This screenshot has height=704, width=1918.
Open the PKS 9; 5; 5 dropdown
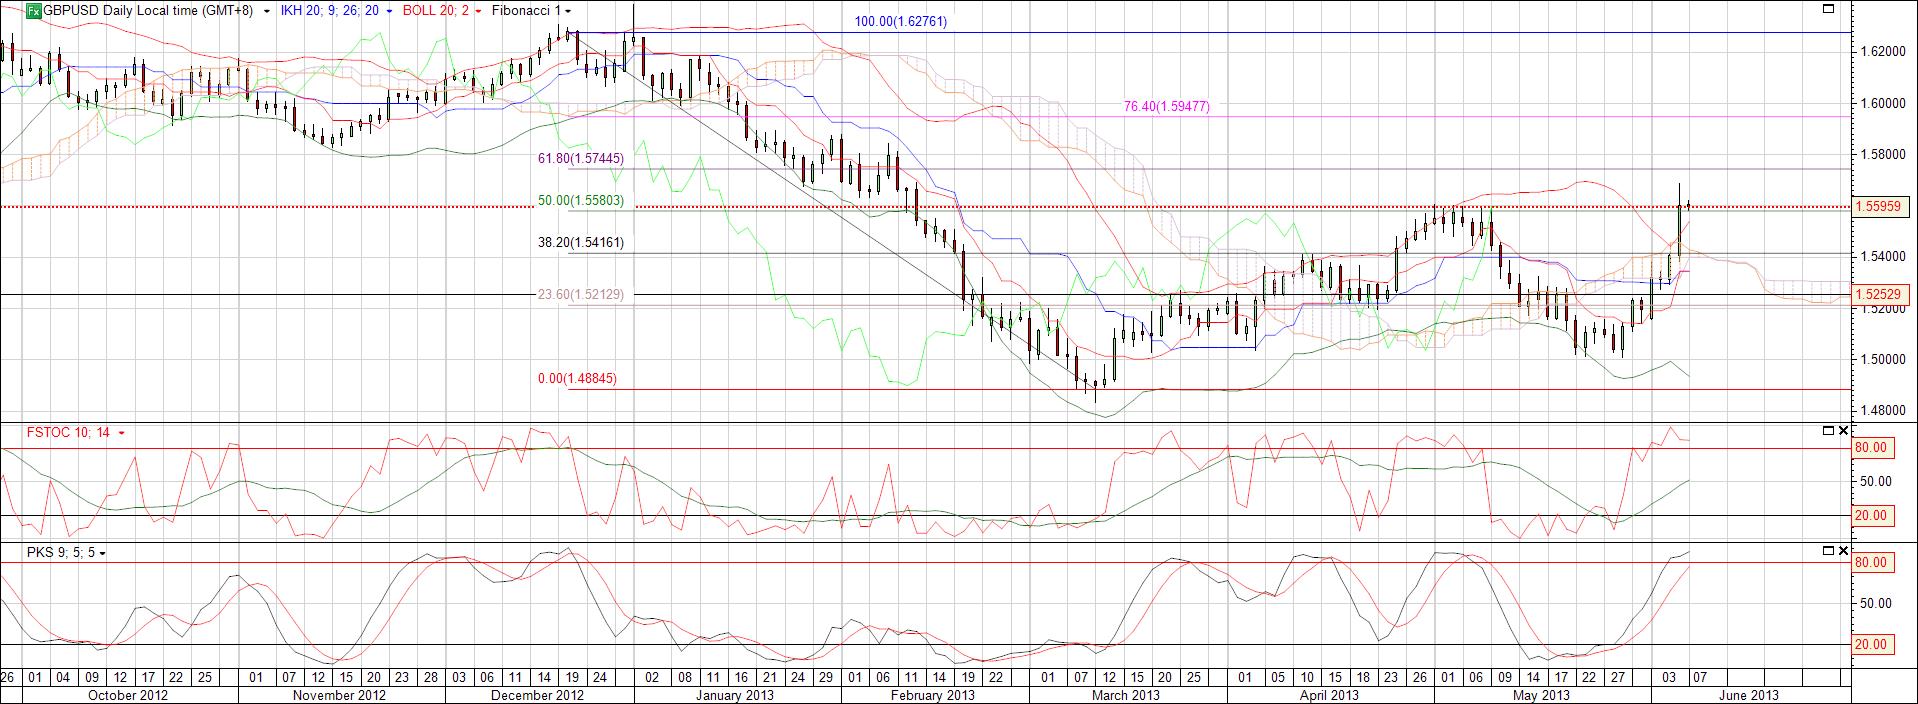pyautogui.click(x=103, y=553)
